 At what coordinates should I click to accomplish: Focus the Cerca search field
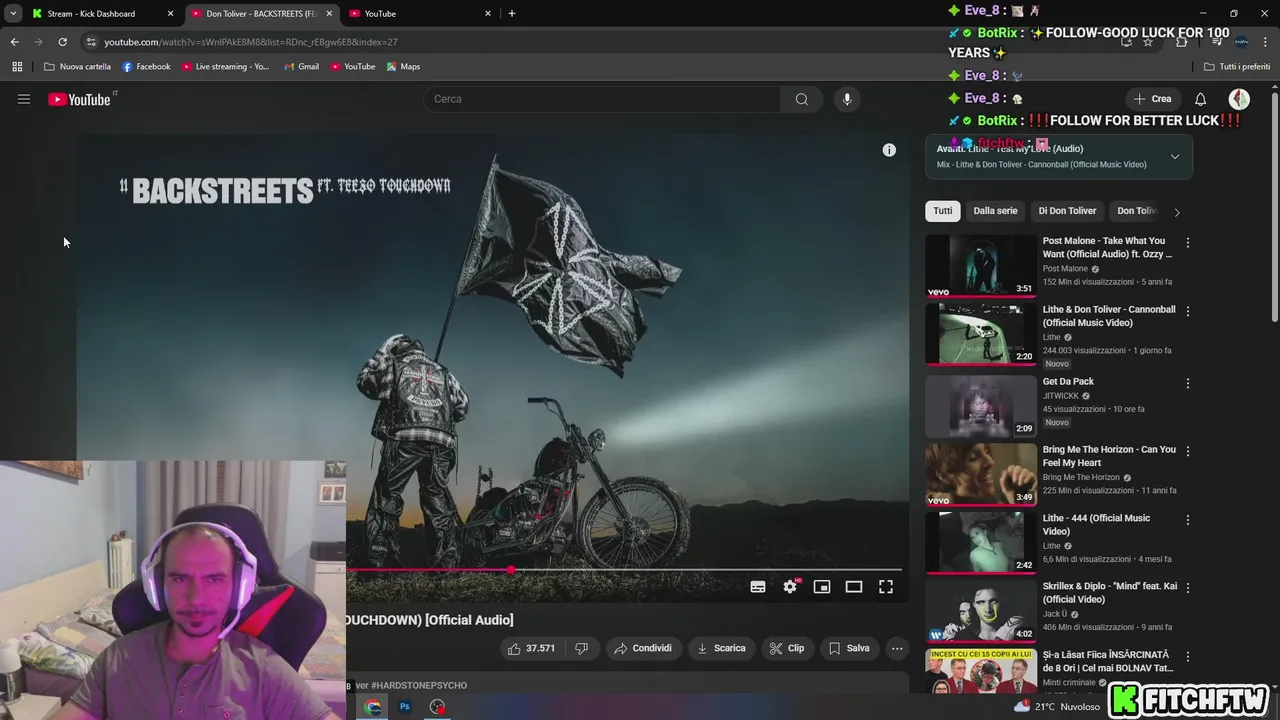(x=603, y=99)
